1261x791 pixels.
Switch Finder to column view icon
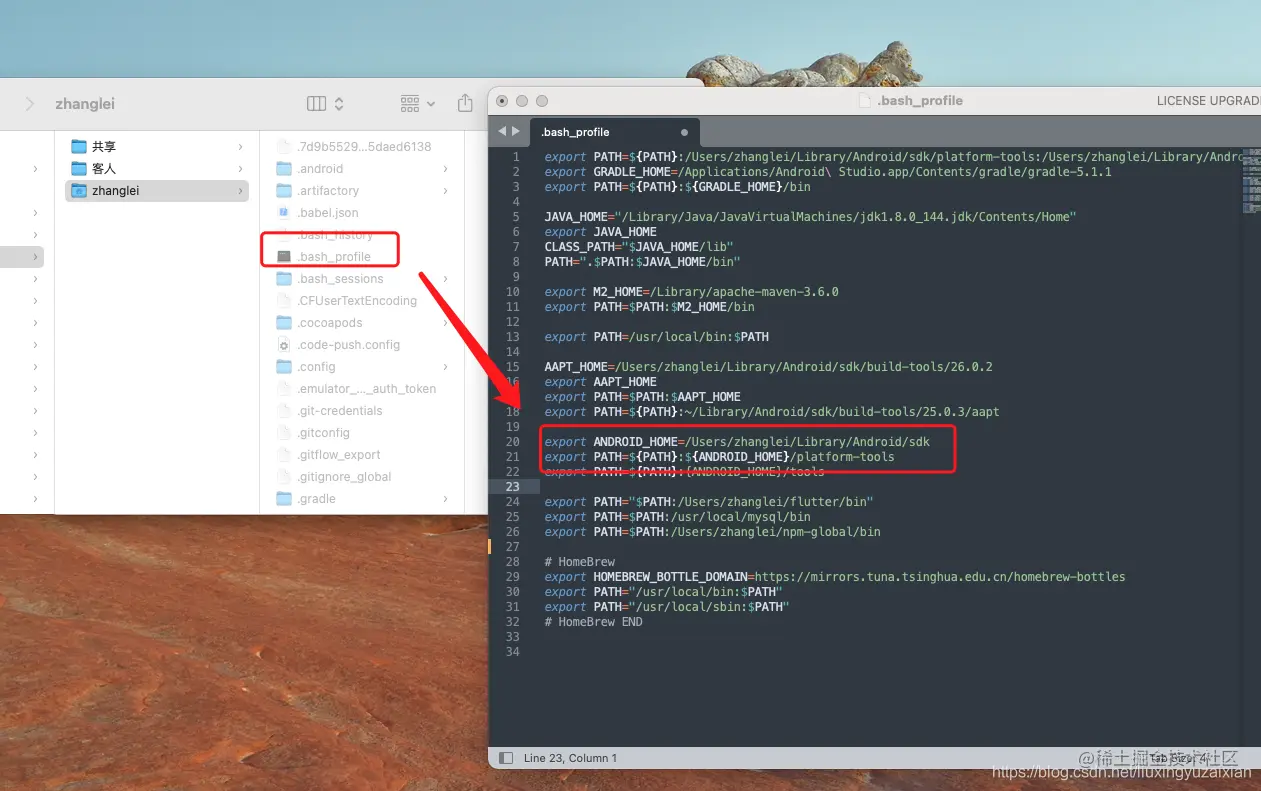coord(316,104)
